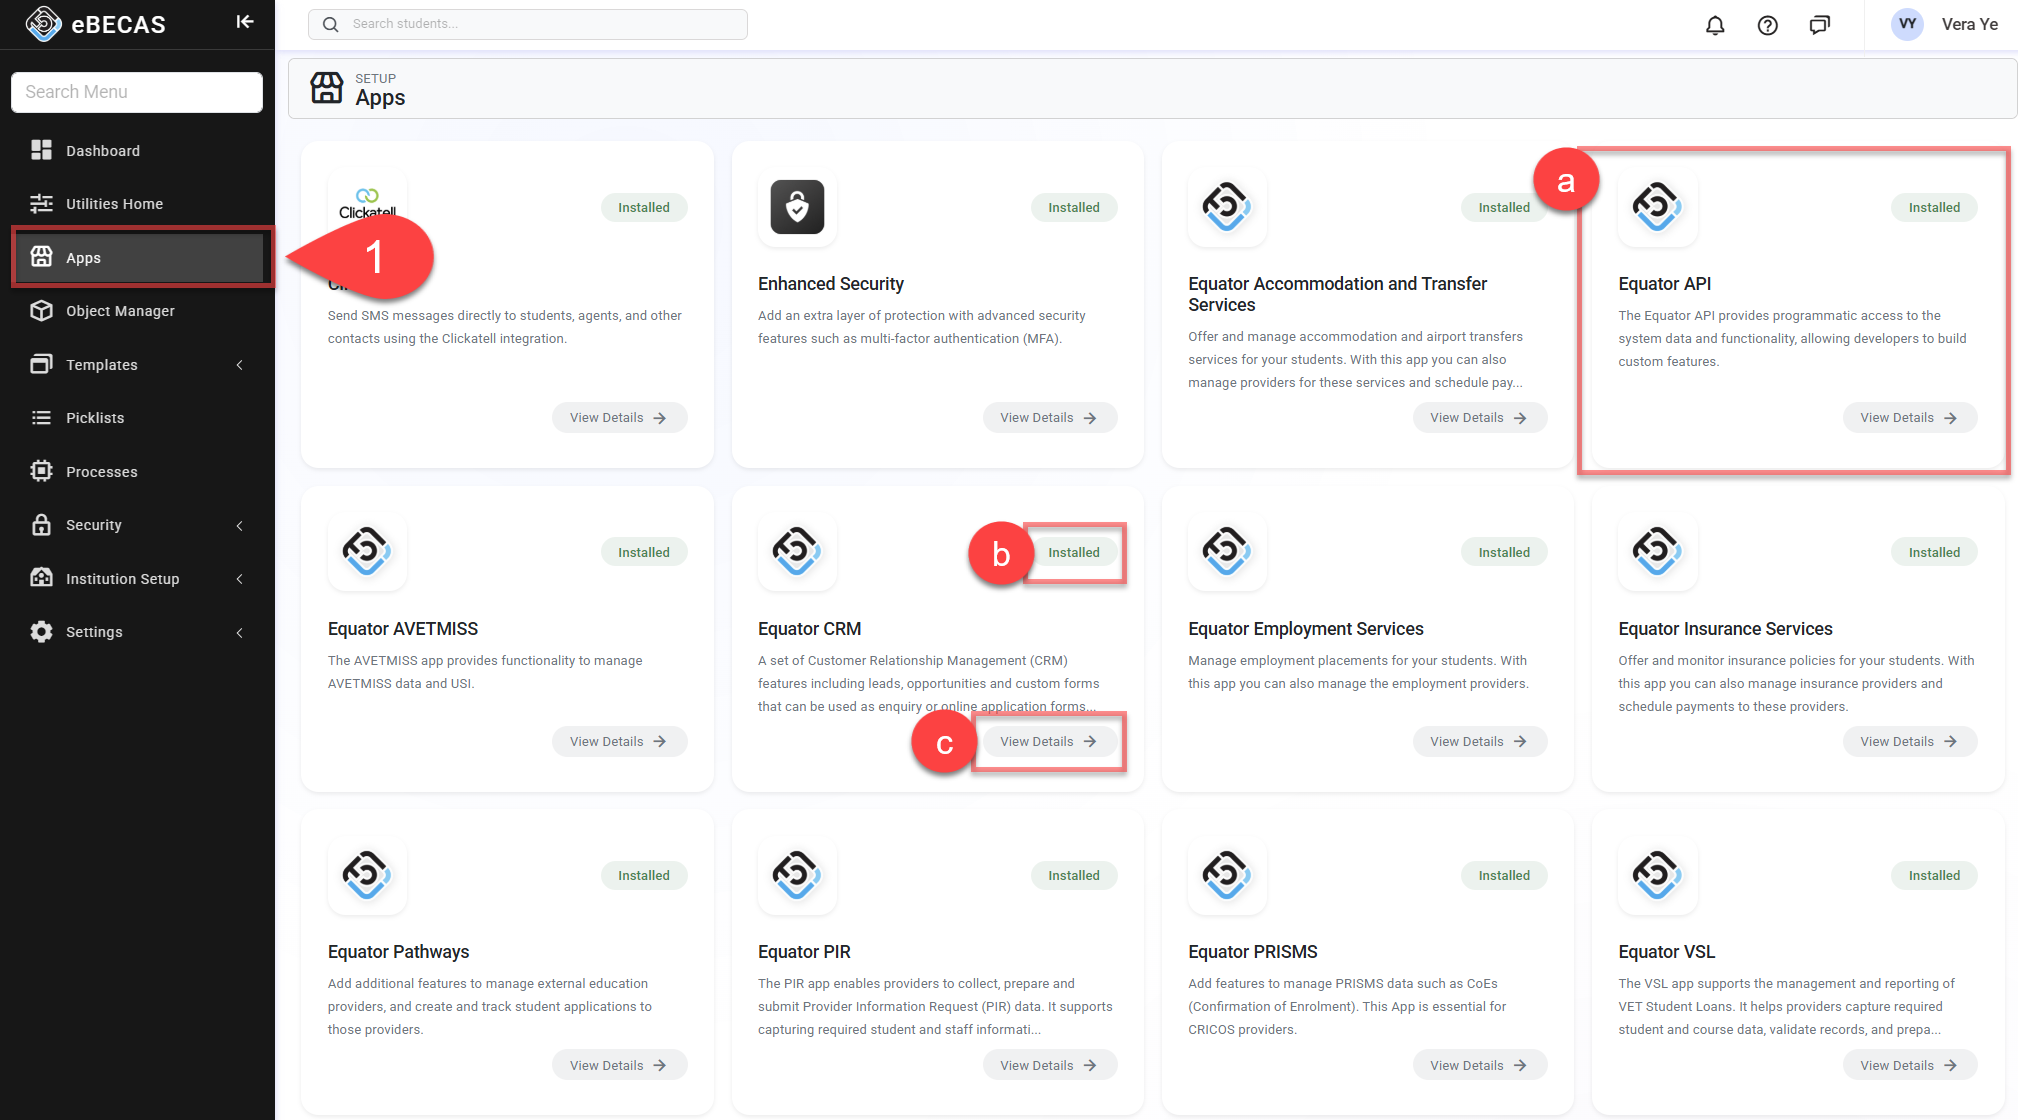Click the Equator Employment Services title
This screenshot has width=2018, height=1120.
(x=1306, y=629)
